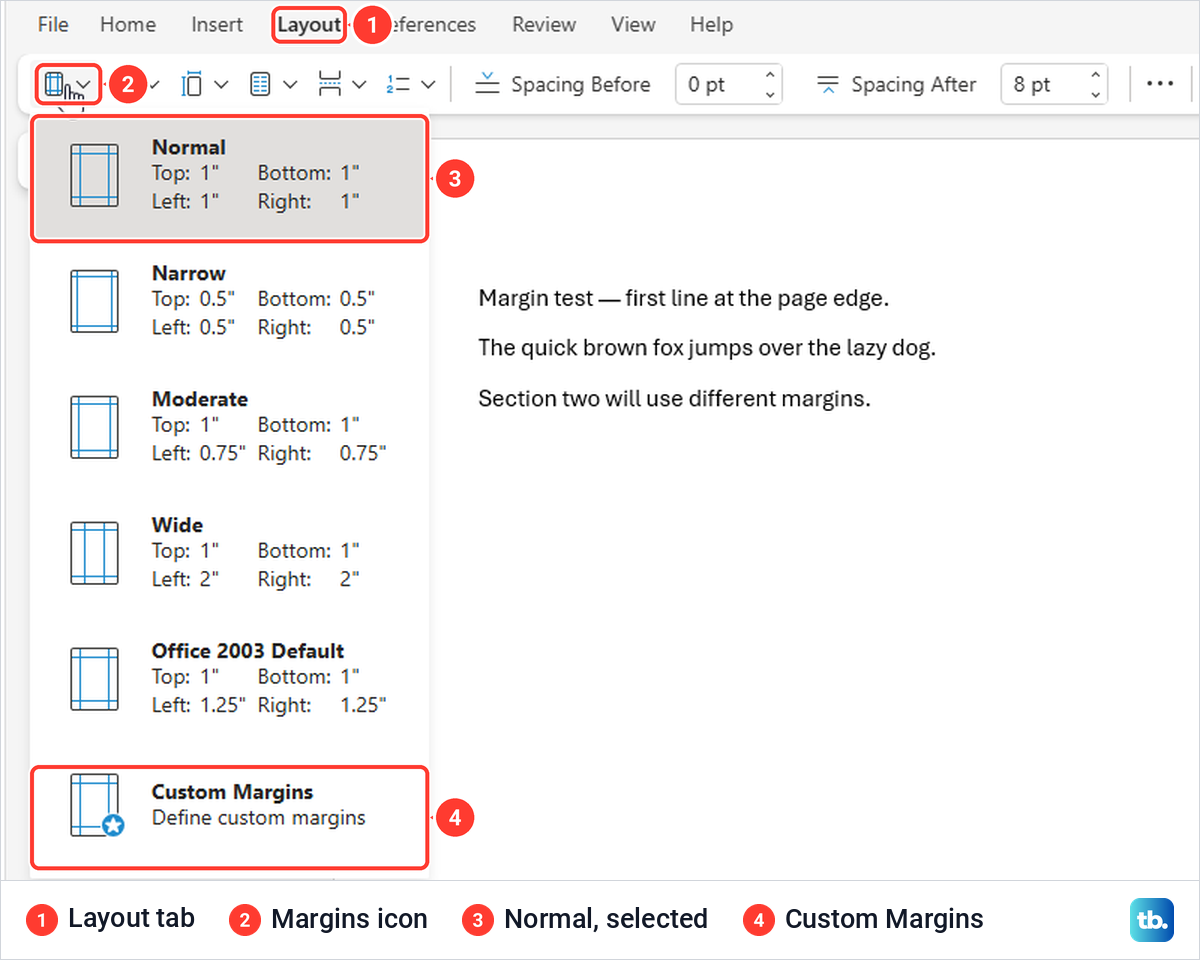The width and height of the screenshot is (1200, 960).
Task: Expand the Columns dropdown chevron
Action: (290, 85)
